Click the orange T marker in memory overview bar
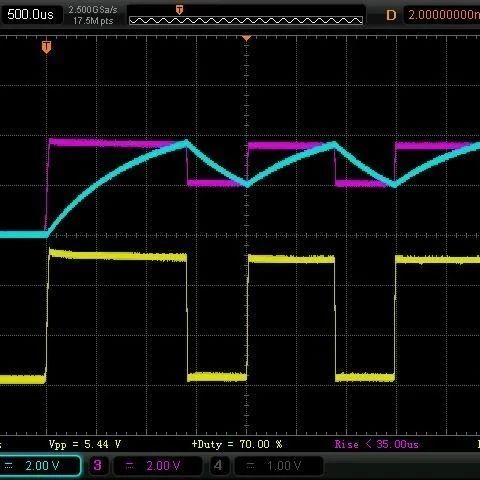The image size is (480, 480). 179,10
